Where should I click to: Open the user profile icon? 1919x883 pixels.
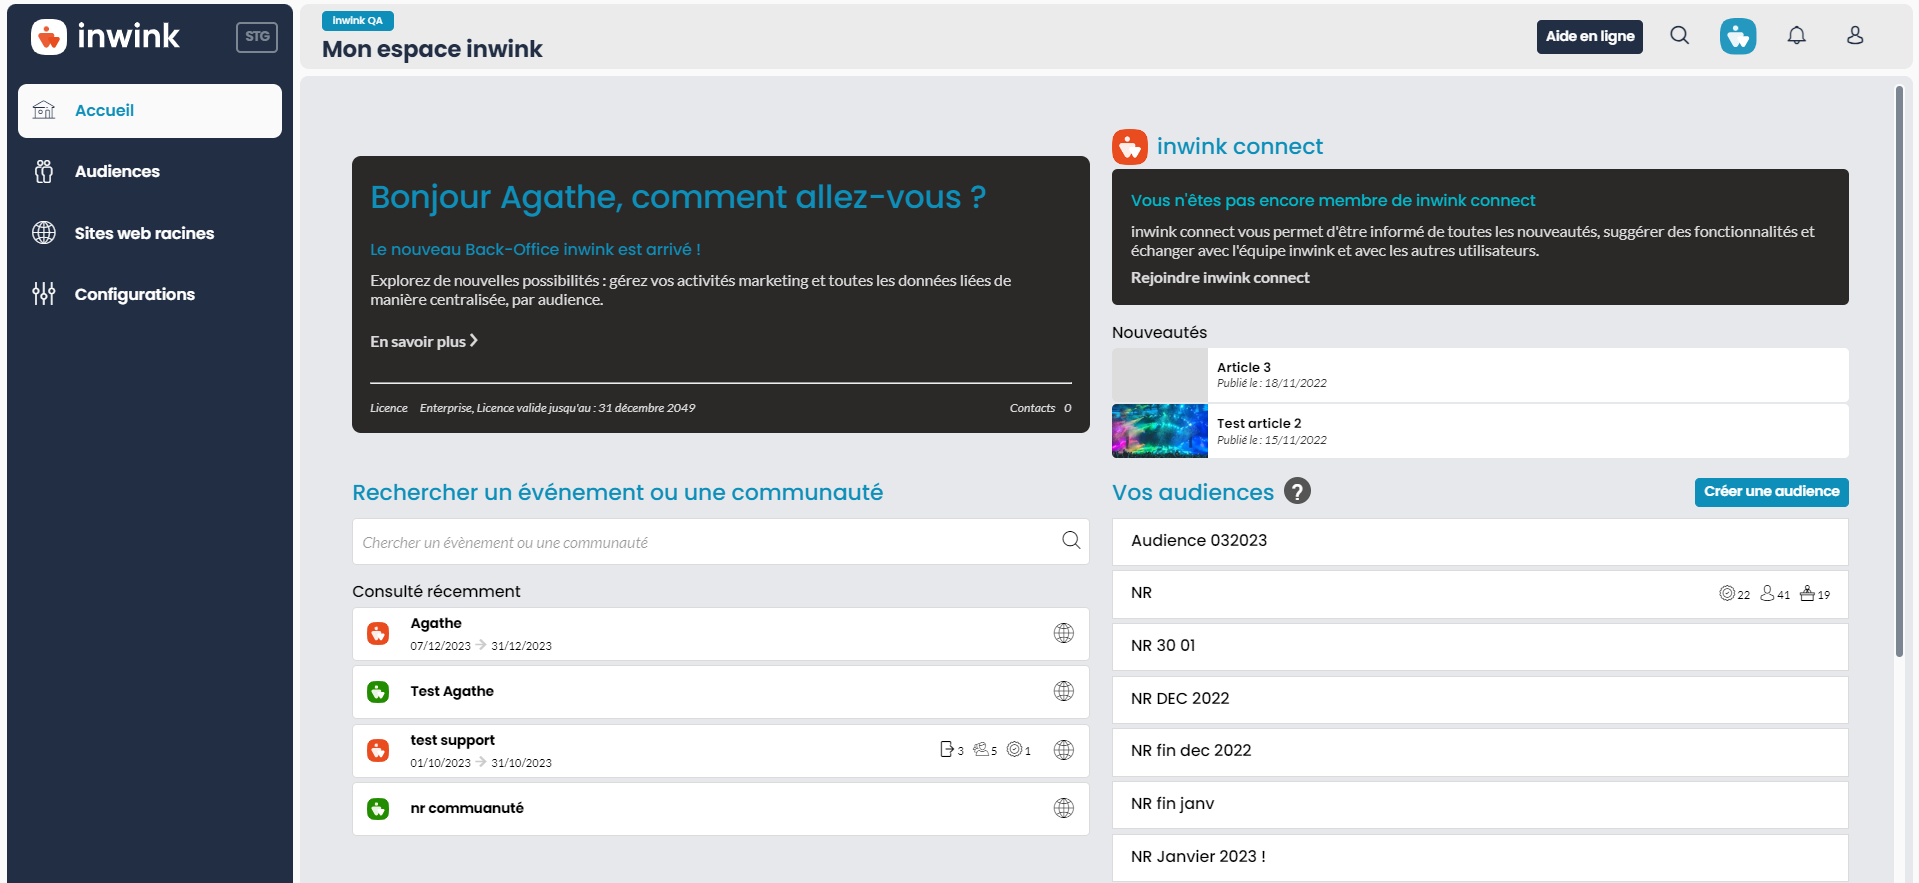click(x=1855, y=36)
